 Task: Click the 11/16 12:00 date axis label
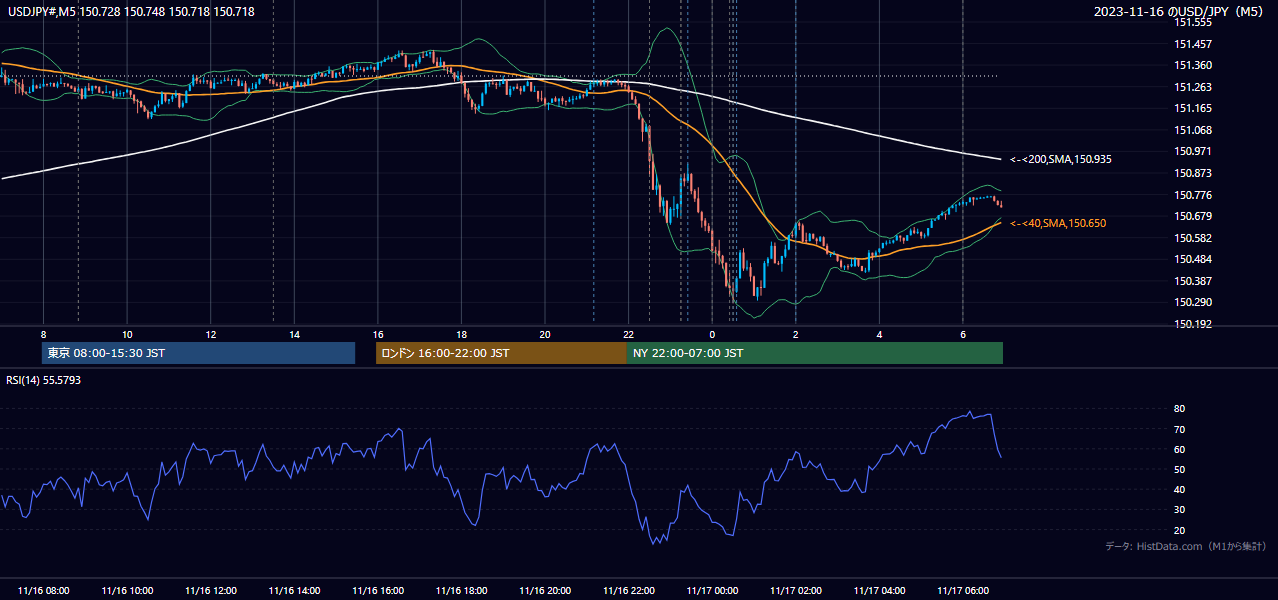(211, 590)
